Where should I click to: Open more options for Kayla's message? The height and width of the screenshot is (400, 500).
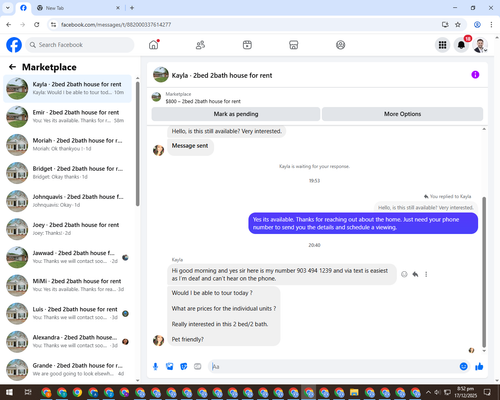click(426, 274)
